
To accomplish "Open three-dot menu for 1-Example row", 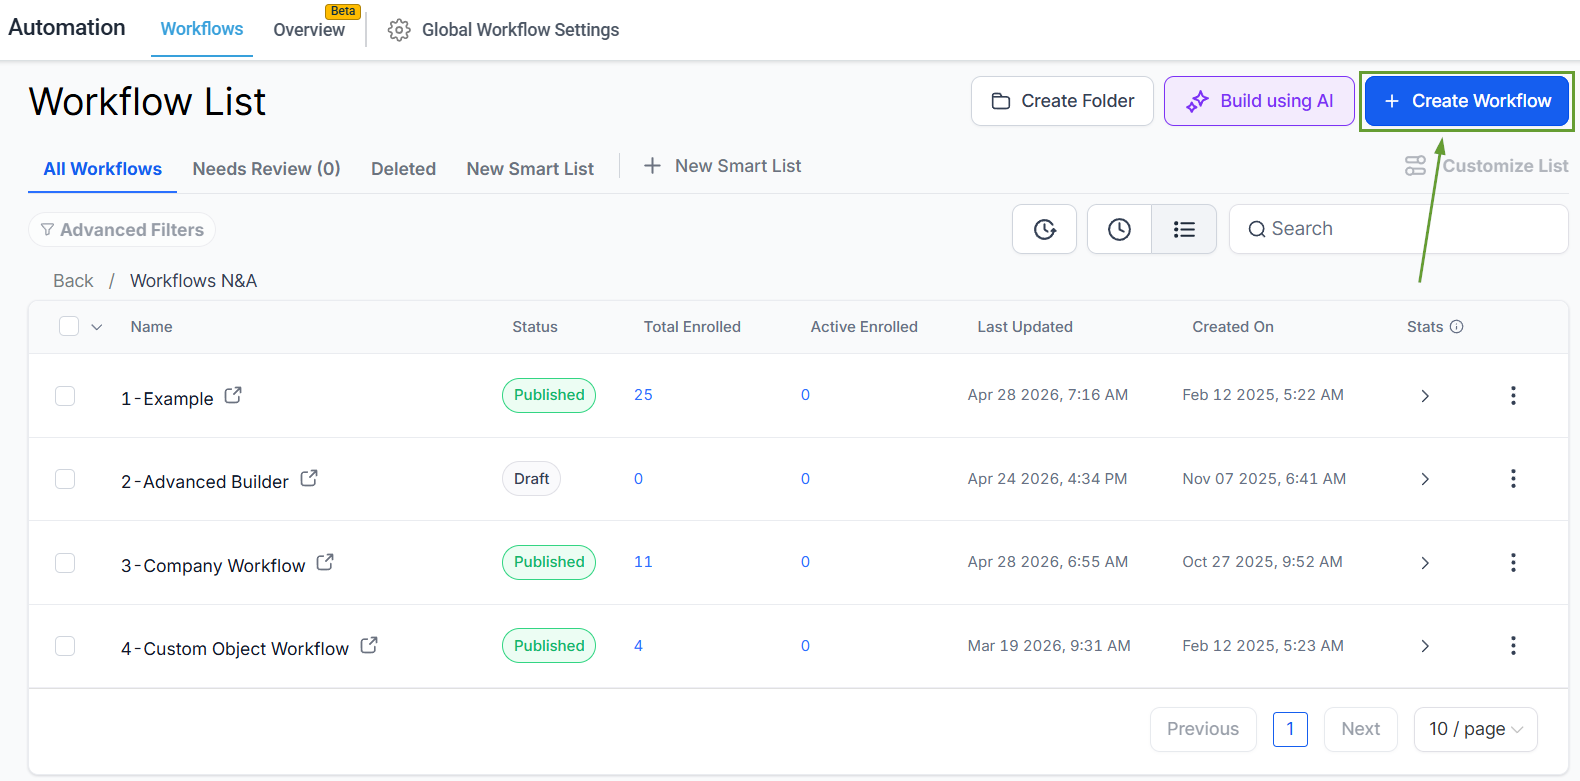I will click(x=1513, y=396).
